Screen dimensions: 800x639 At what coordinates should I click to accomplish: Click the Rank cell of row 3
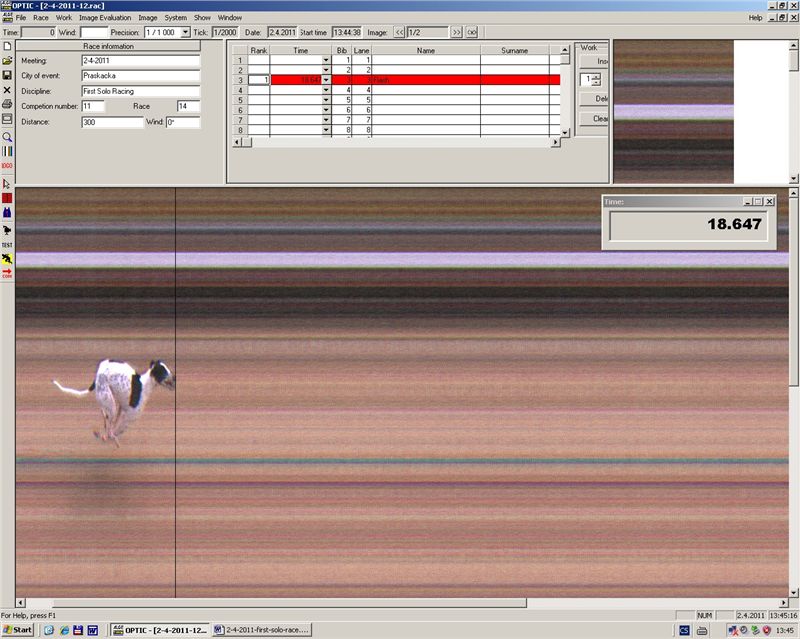coord(259,80)
